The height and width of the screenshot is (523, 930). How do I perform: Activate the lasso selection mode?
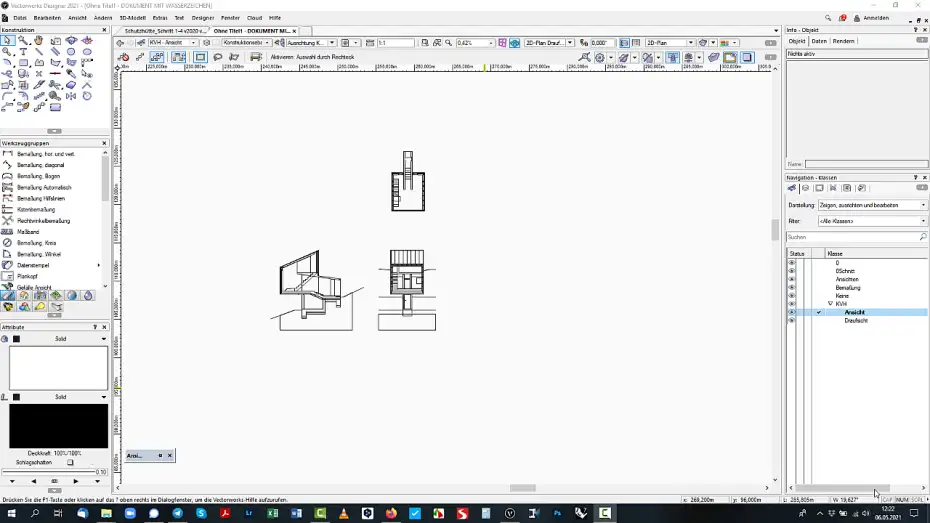[218, 57]
